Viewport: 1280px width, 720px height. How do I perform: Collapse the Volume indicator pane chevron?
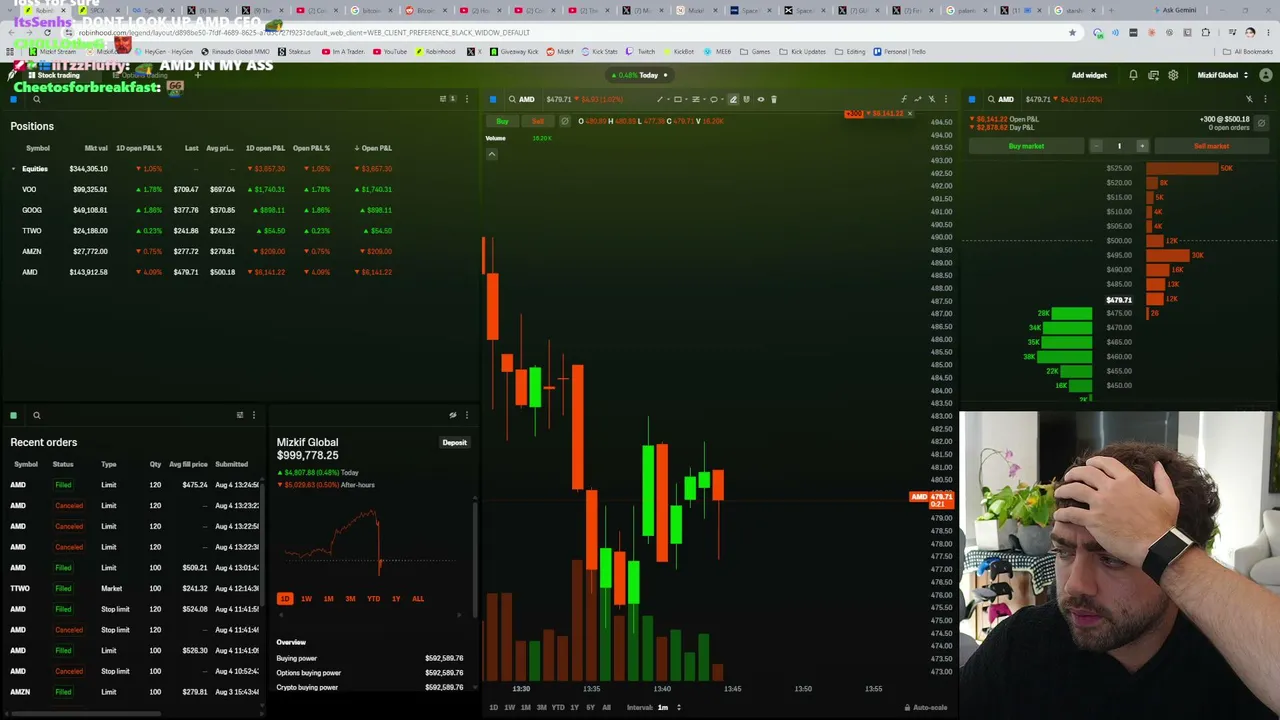coord(492,154)
